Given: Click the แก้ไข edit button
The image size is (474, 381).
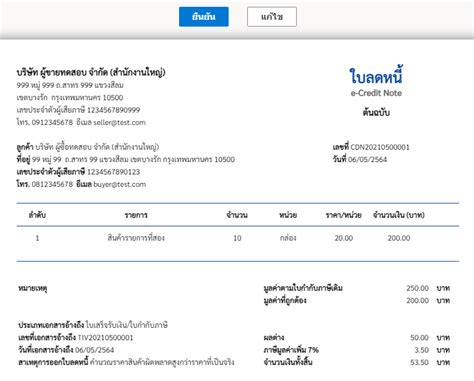Looking at the screenshot, I should (272, 17).
